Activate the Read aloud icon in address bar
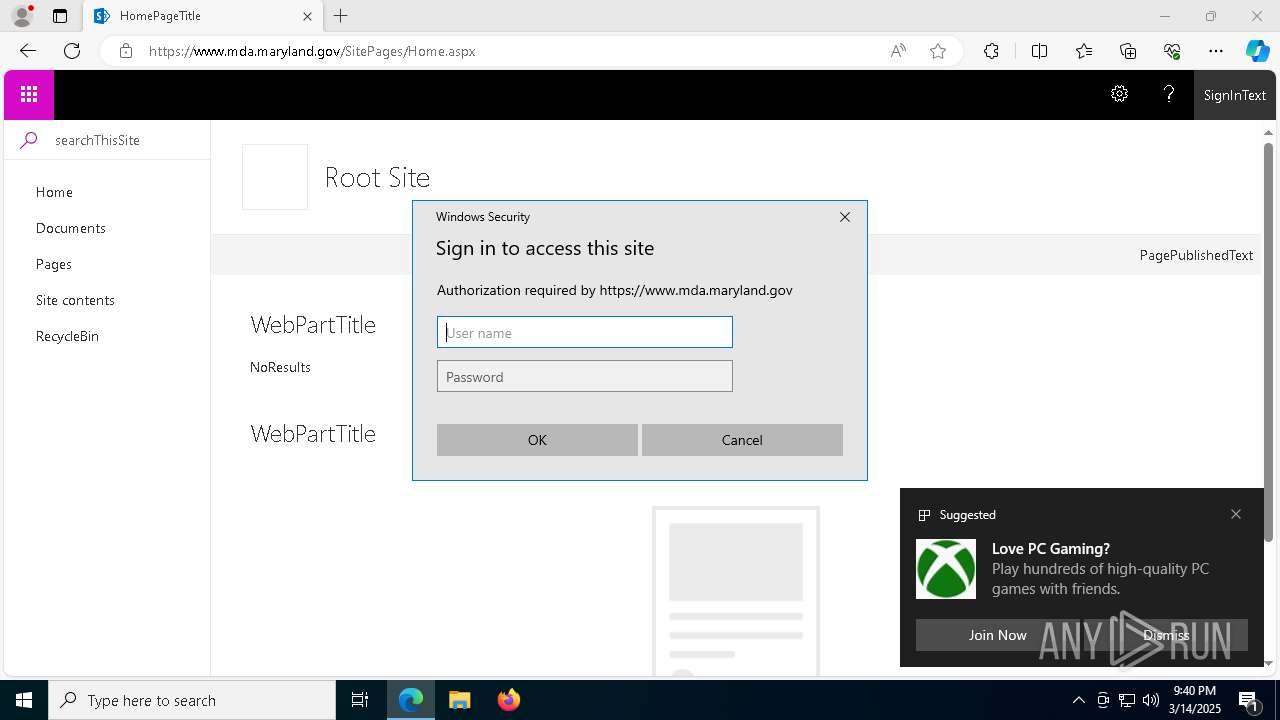This screenshot has width=1280, height=720. point(898,51)
